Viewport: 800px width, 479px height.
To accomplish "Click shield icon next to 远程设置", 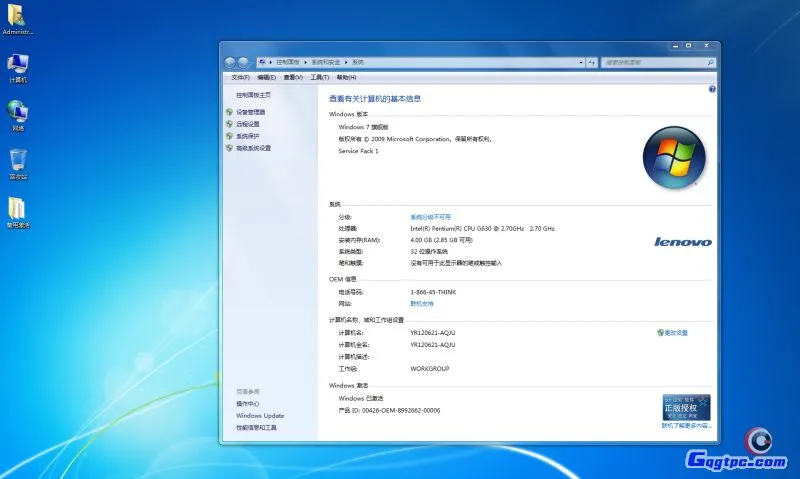I will click(230, 124).
